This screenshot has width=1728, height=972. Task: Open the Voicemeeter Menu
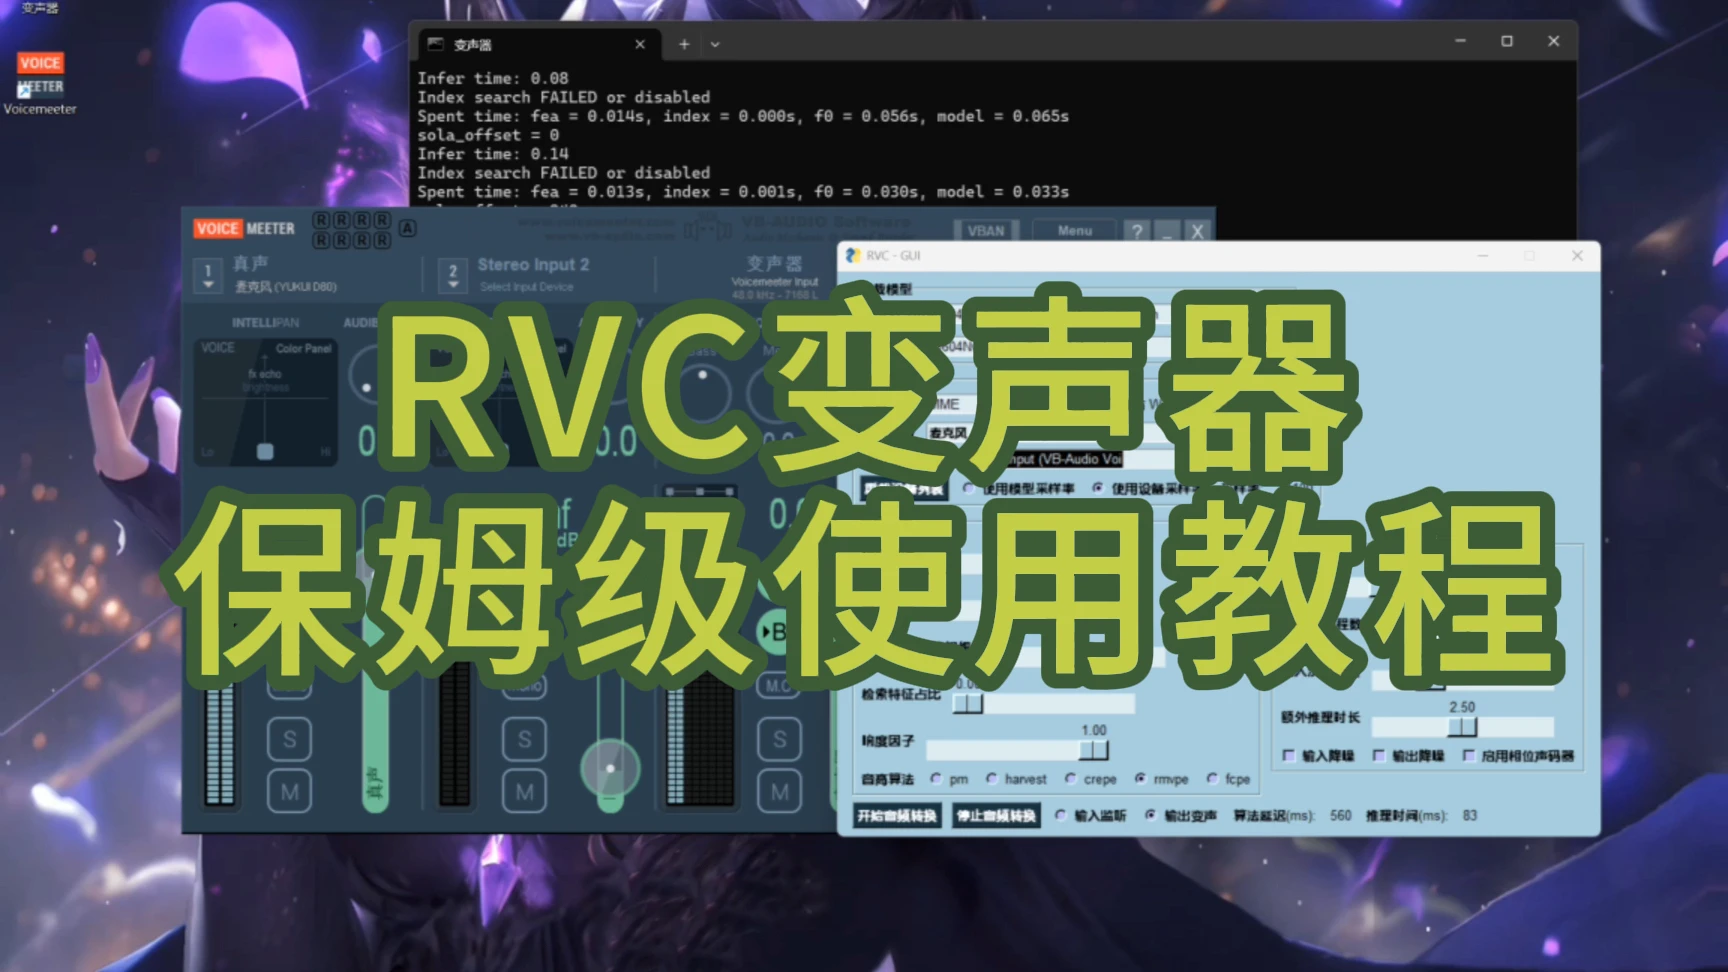(1075, 230)
